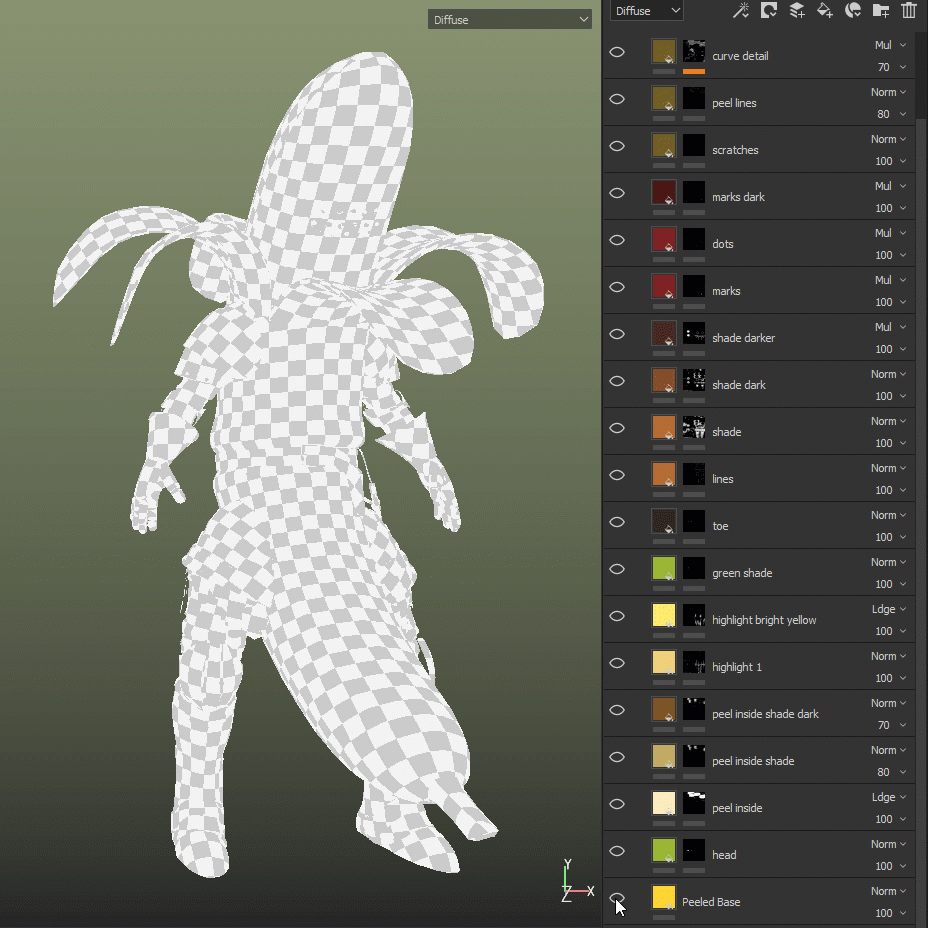Select the highlight bright yellow layer
This screenshot has width=928, height=928.
[x=764, y=620]
